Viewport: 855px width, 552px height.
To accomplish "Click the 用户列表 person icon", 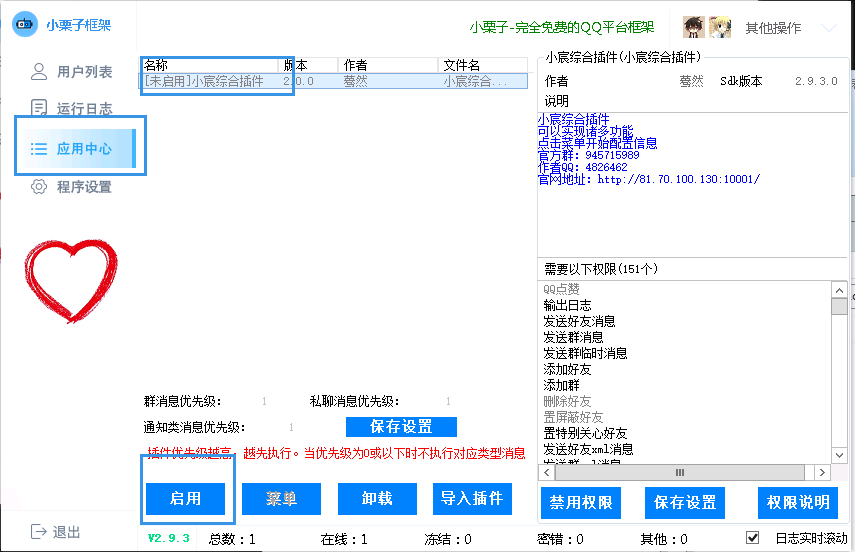I will click(x=39, y=71).
